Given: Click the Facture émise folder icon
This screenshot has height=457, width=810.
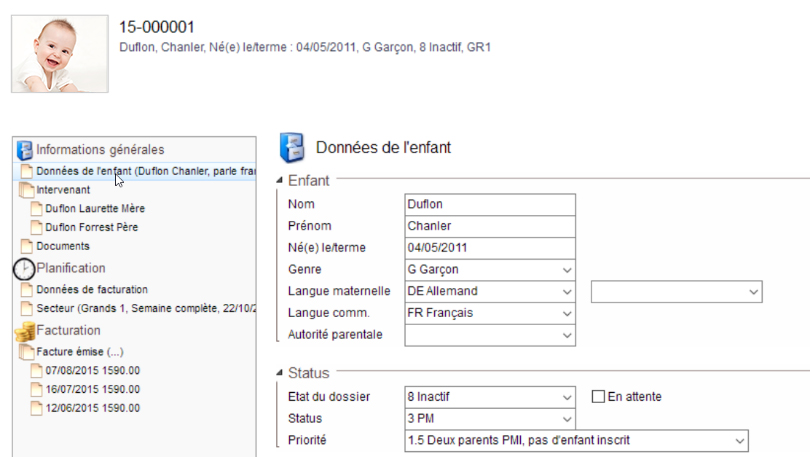Looking at the screenshot, I should [27, 352].
